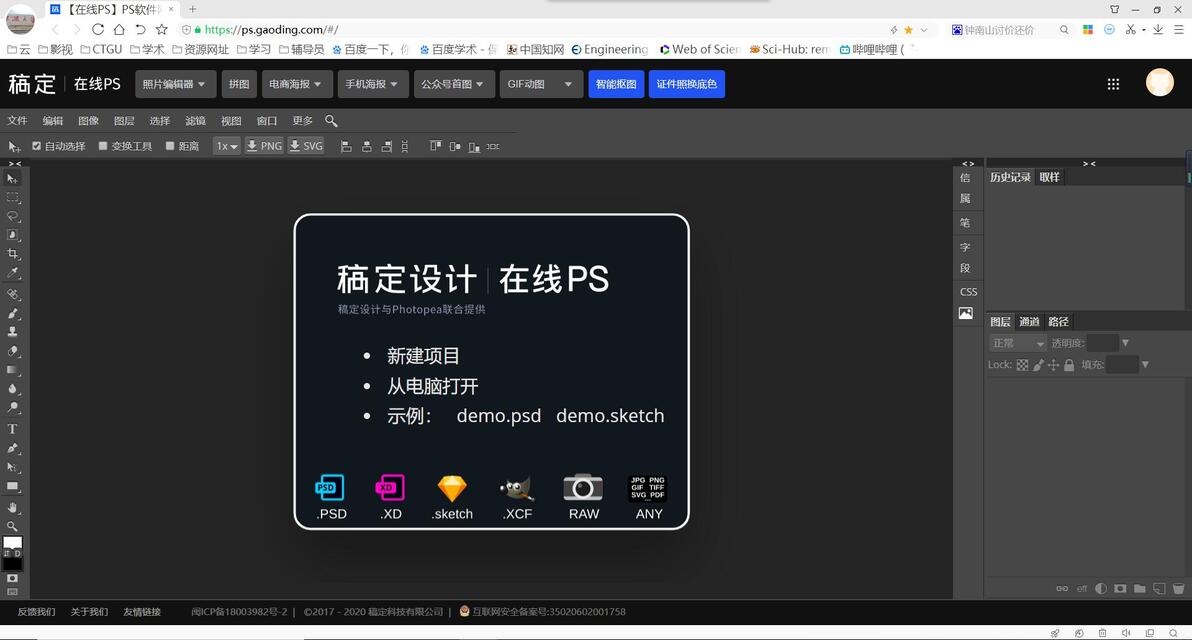Click the user avatar in header
This screenshot has height=640, width=1192.
(x=1159, y=82)
